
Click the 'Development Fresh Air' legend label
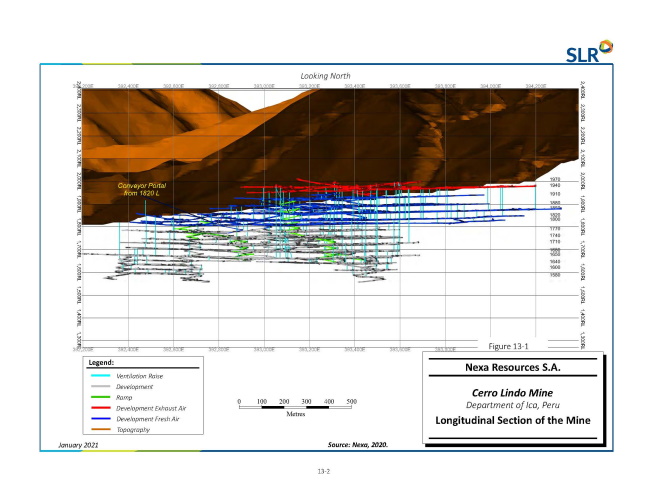coord(148,419)
